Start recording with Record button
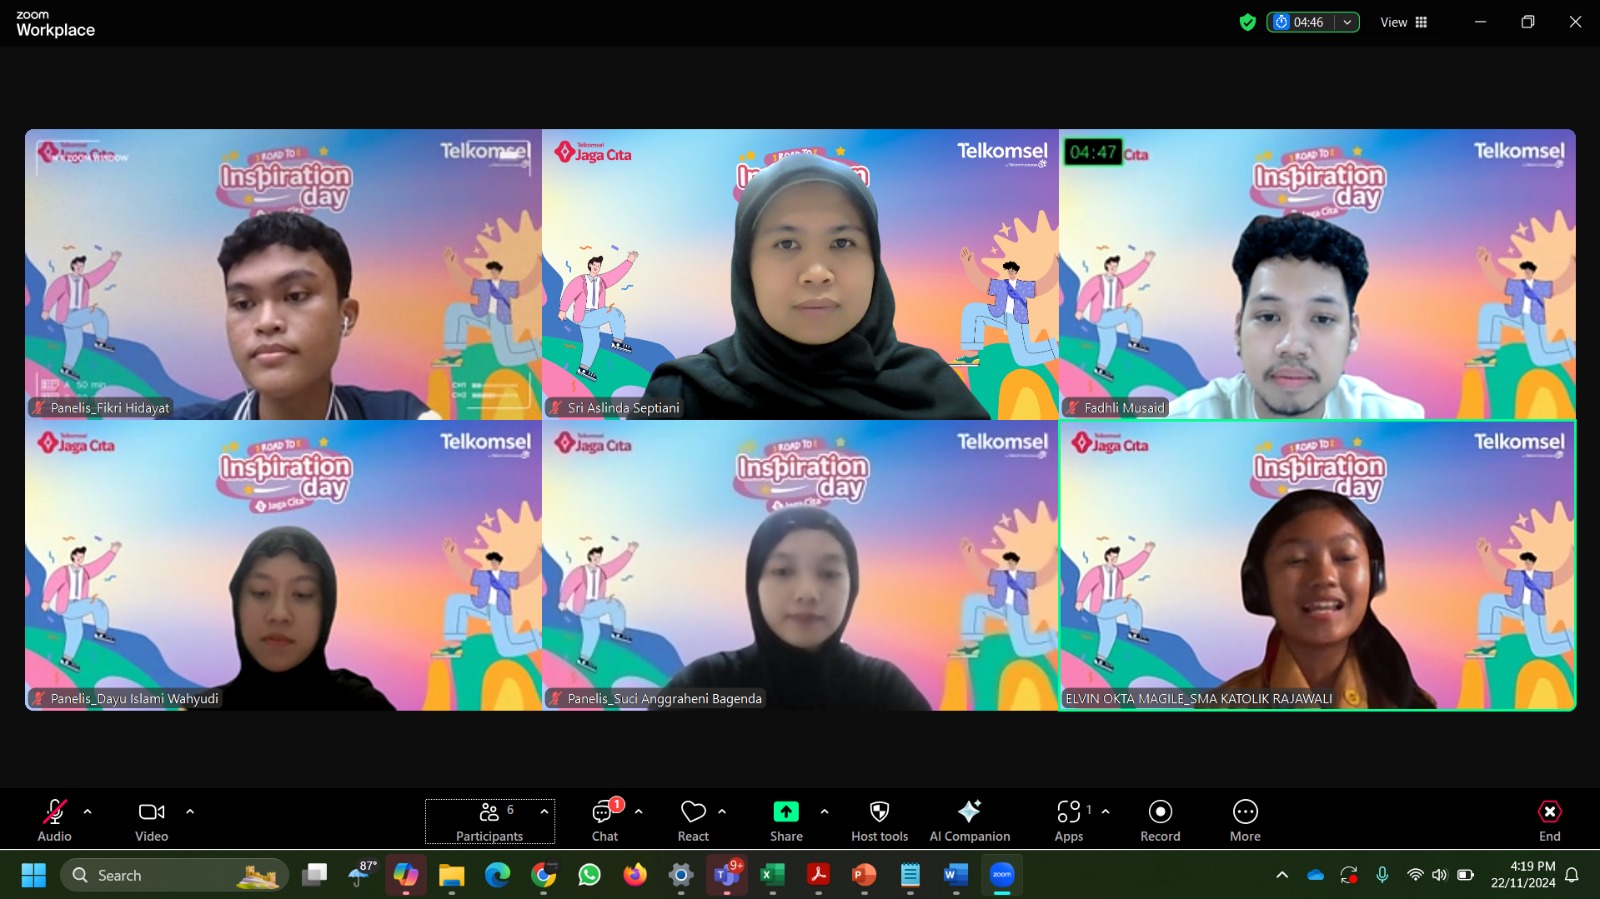1600x899 pixels. pyautogui.click(x=1160, y=820)
